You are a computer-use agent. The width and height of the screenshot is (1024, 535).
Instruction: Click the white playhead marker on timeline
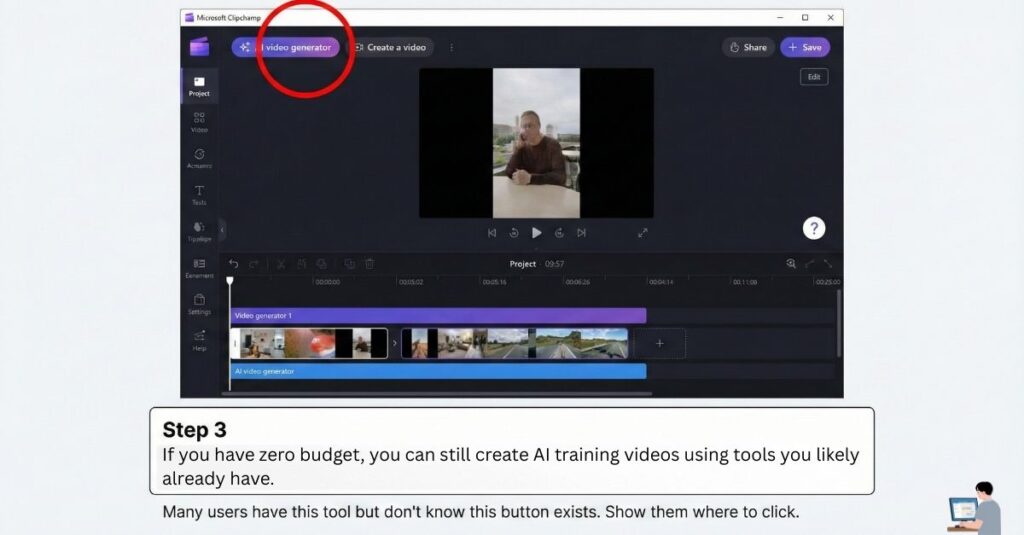click(230, 281)
